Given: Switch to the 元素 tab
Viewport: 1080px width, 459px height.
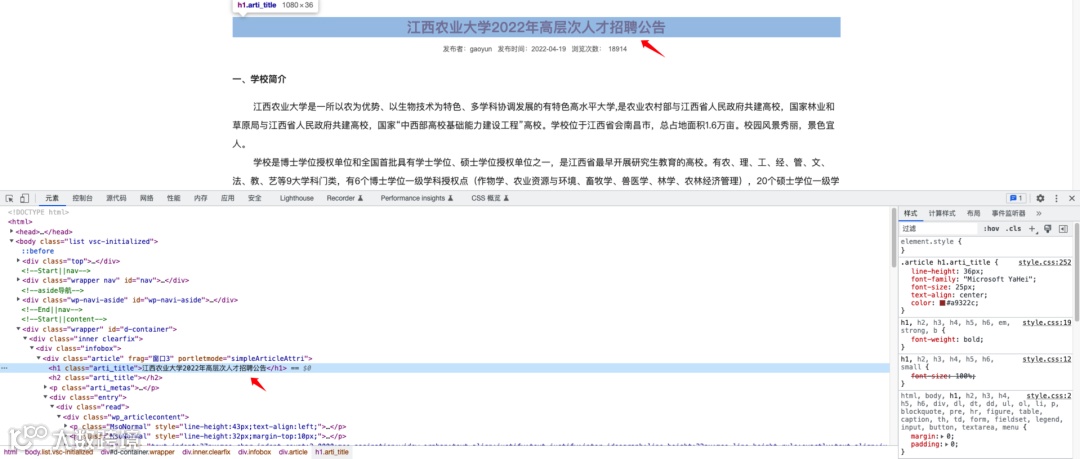Looking at the screenshot, I should pyautogui.click(x=52, y=198).
